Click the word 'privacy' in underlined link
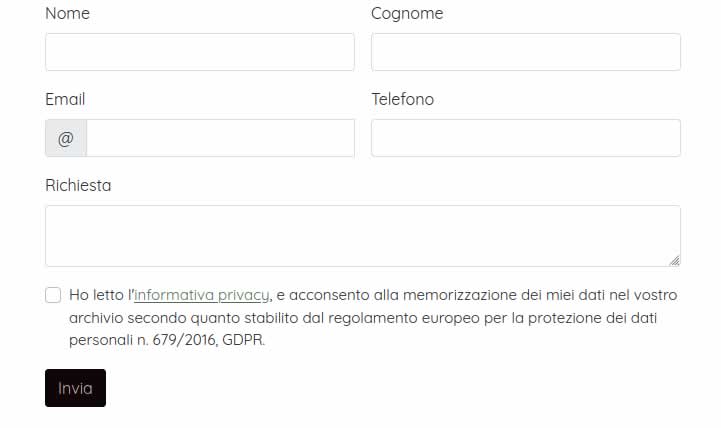The height and width of the screenshot is (428, 721). pos(243,296)
